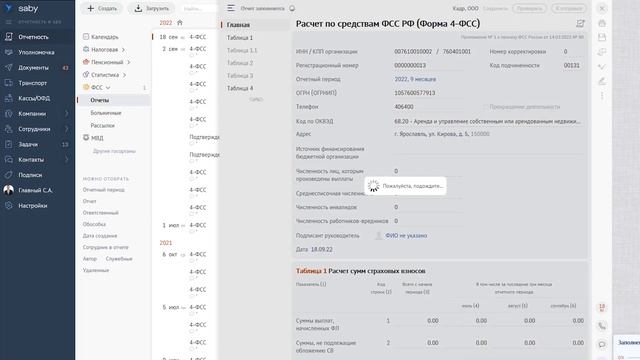Viewport: 640px width, 360px height.
Task: Switch to the Таблица 2 section
Action: pyautogui.click(x=240, y=63)
